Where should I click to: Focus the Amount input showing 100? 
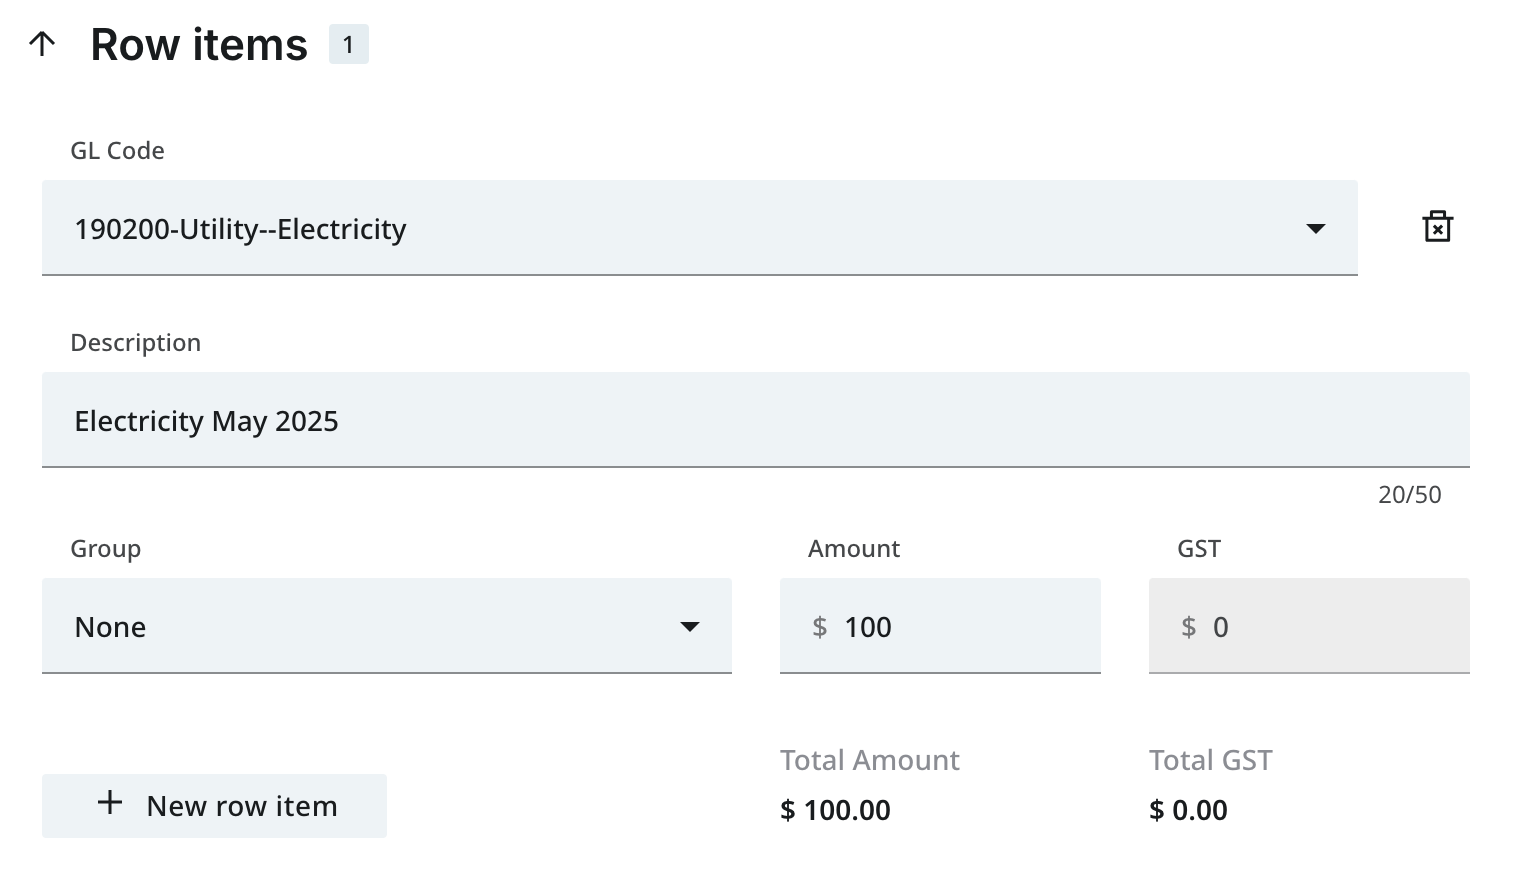pos(960,627)
